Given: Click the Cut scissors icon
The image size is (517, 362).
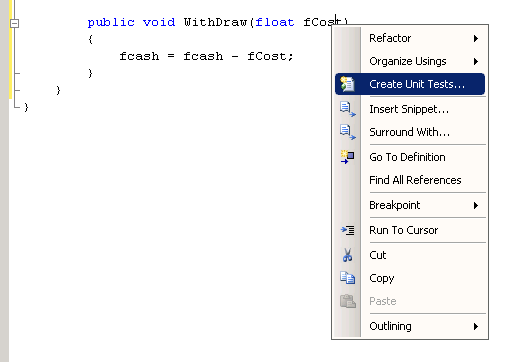Looking at the screenshot, I should coord(347,255).
